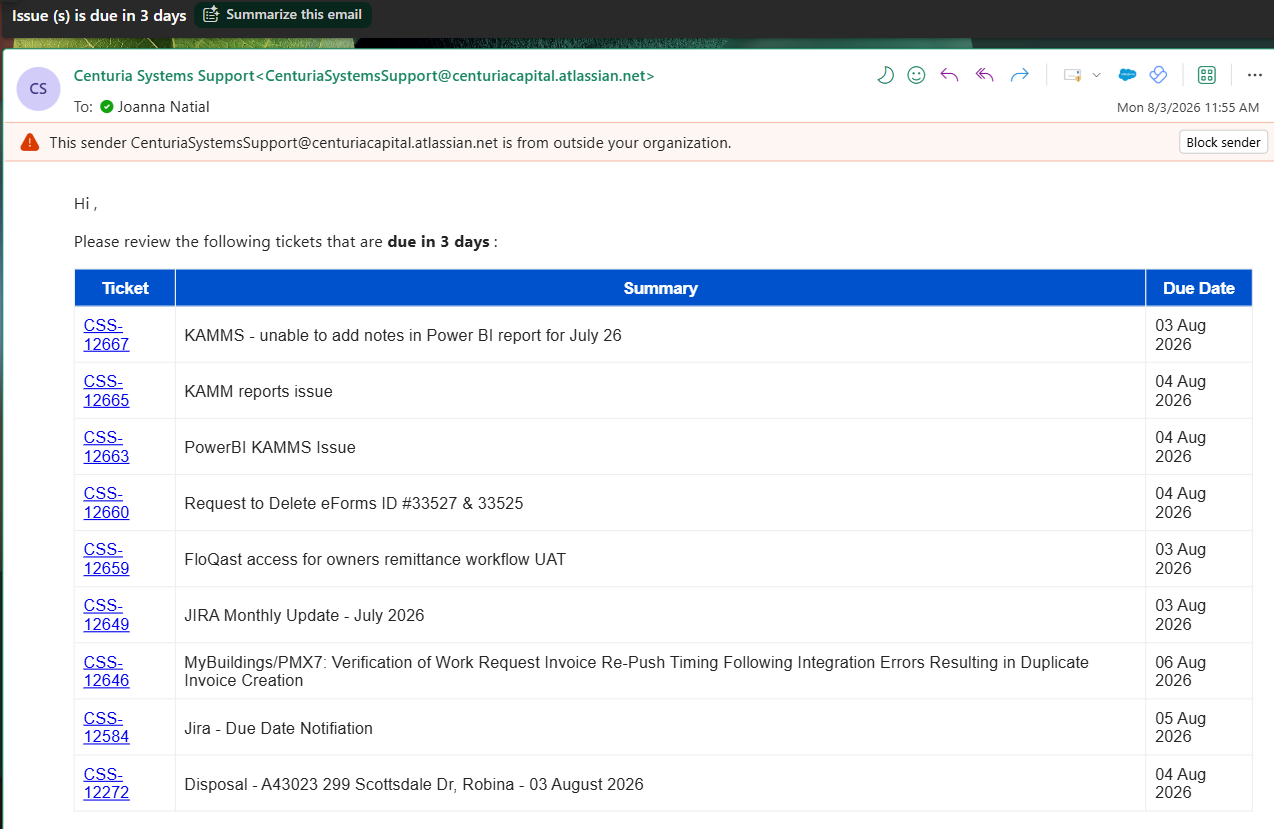Click the Reply arrow icon
This screenshot has width=1274, height=829.
(949, 75)
